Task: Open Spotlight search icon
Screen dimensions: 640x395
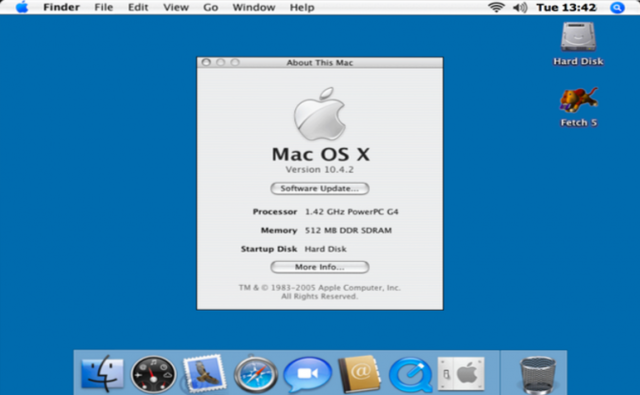Action: click(x=618, y=7)
